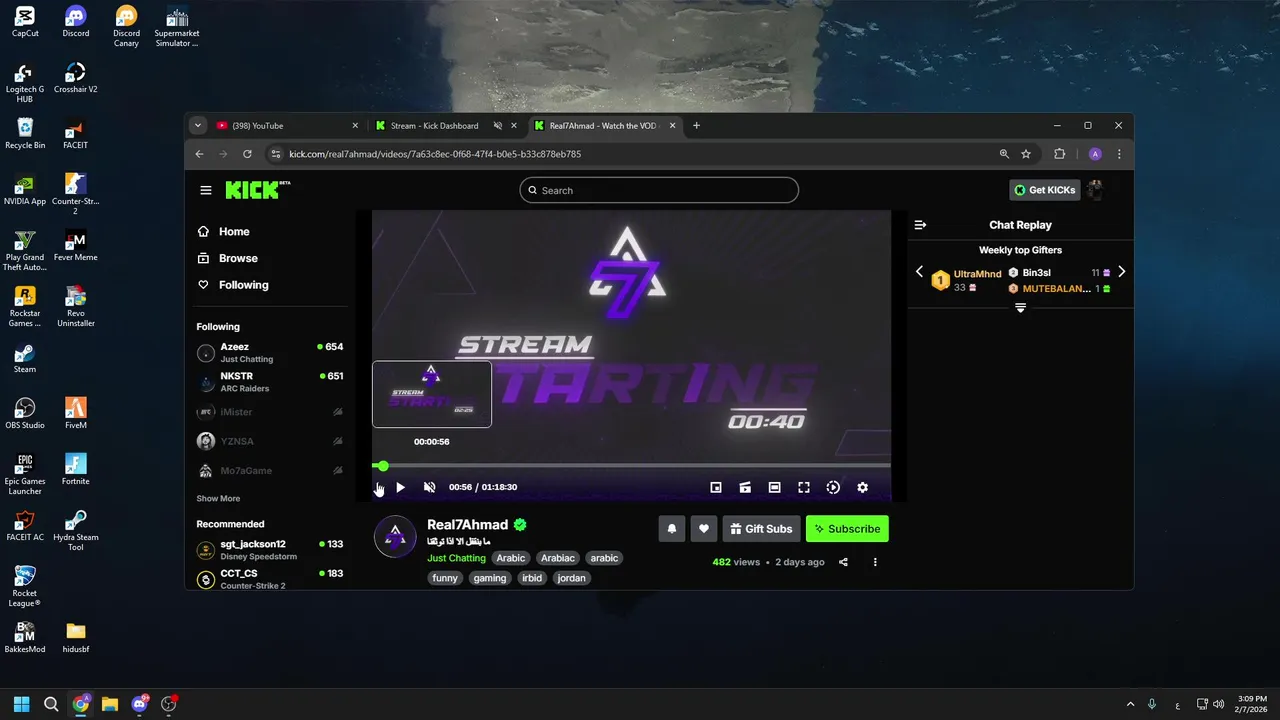The height and width of the screenshot is (720, 1280).
Task: Open the video player settings gear
Action: tap(863, 488)
